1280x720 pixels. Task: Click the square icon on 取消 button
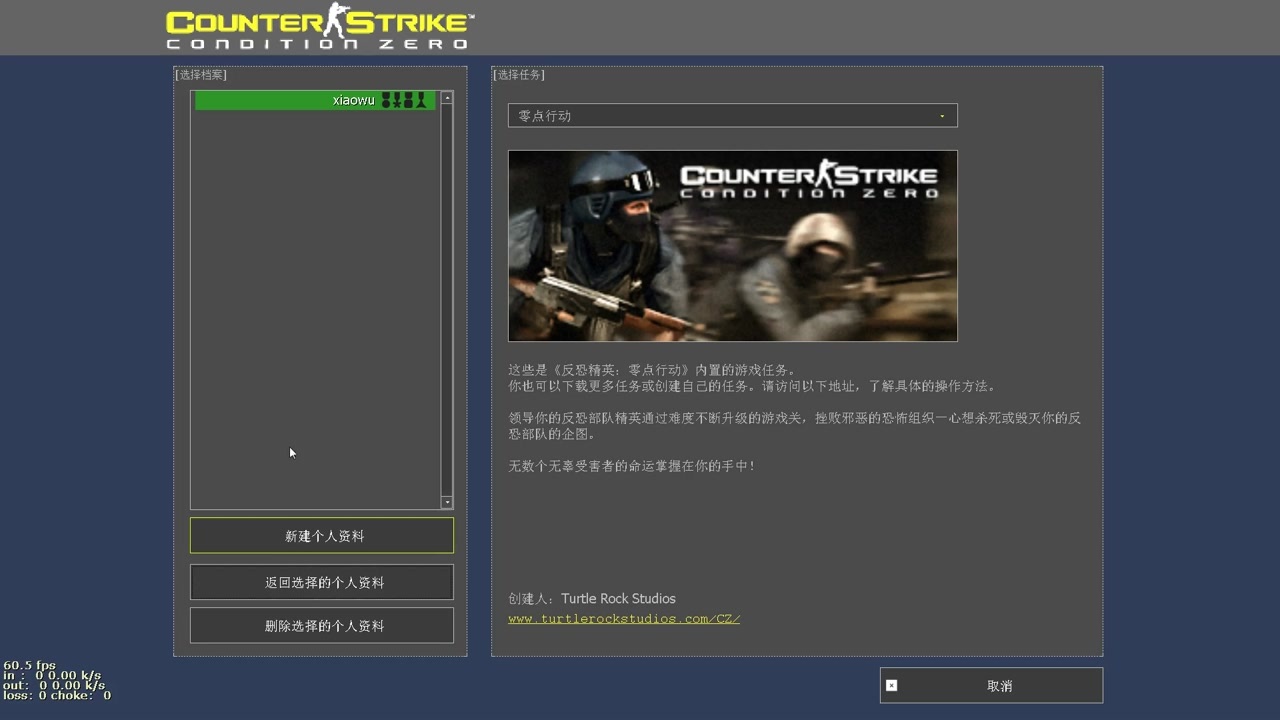(x=892, y=686)
